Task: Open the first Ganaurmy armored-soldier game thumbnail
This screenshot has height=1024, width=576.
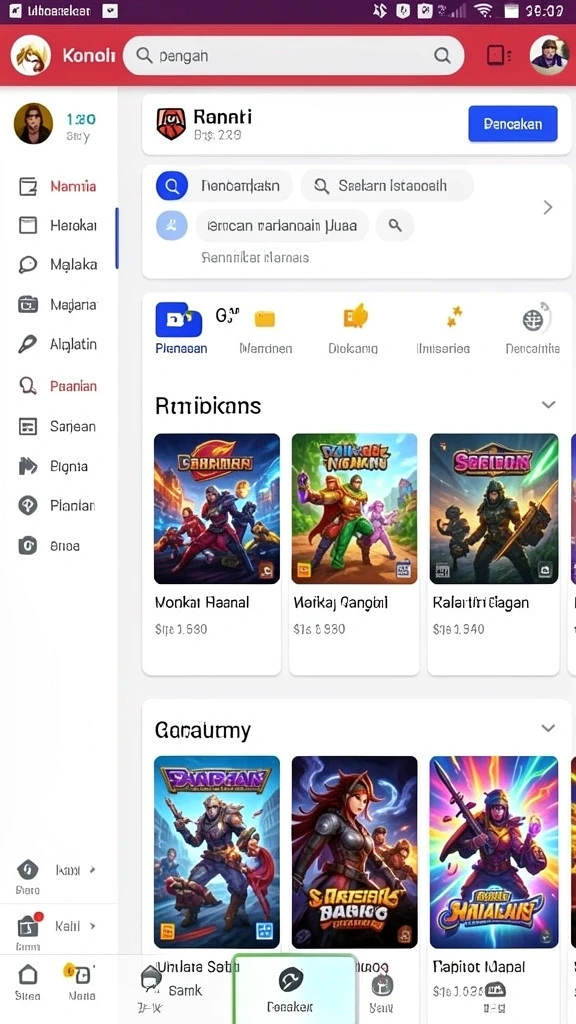Action: pyautogui.click(x=217, y=852)
